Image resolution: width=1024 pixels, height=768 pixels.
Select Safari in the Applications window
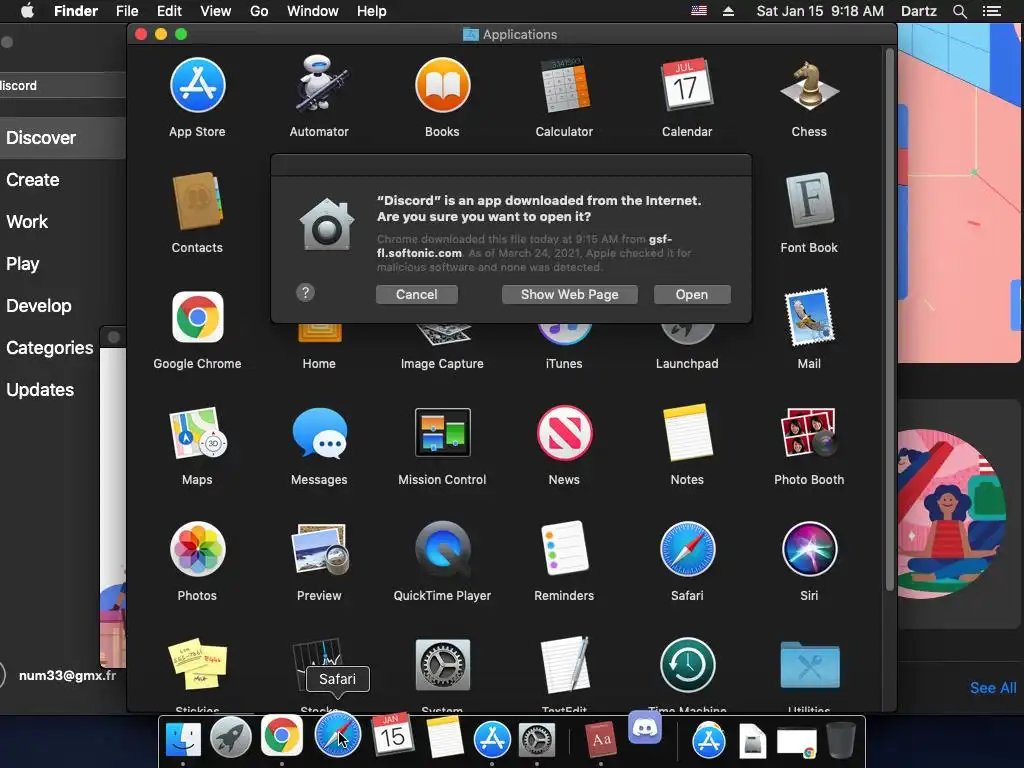687,549
